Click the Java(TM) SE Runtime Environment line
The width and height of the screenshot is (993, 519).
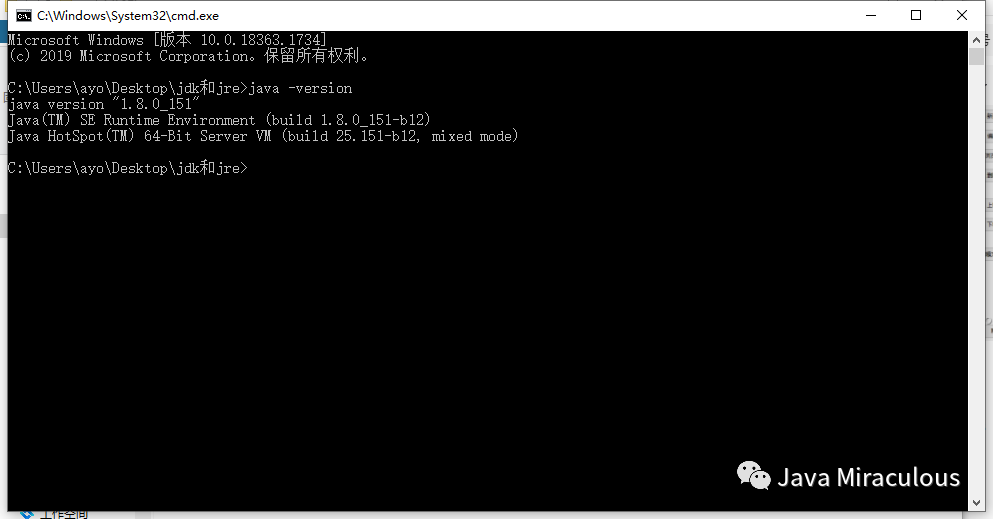point(219,120)
